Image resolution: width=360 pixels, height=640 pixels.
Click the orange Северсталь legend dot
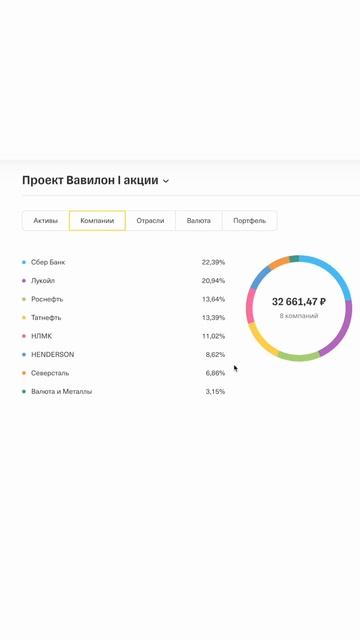[24, 373]
